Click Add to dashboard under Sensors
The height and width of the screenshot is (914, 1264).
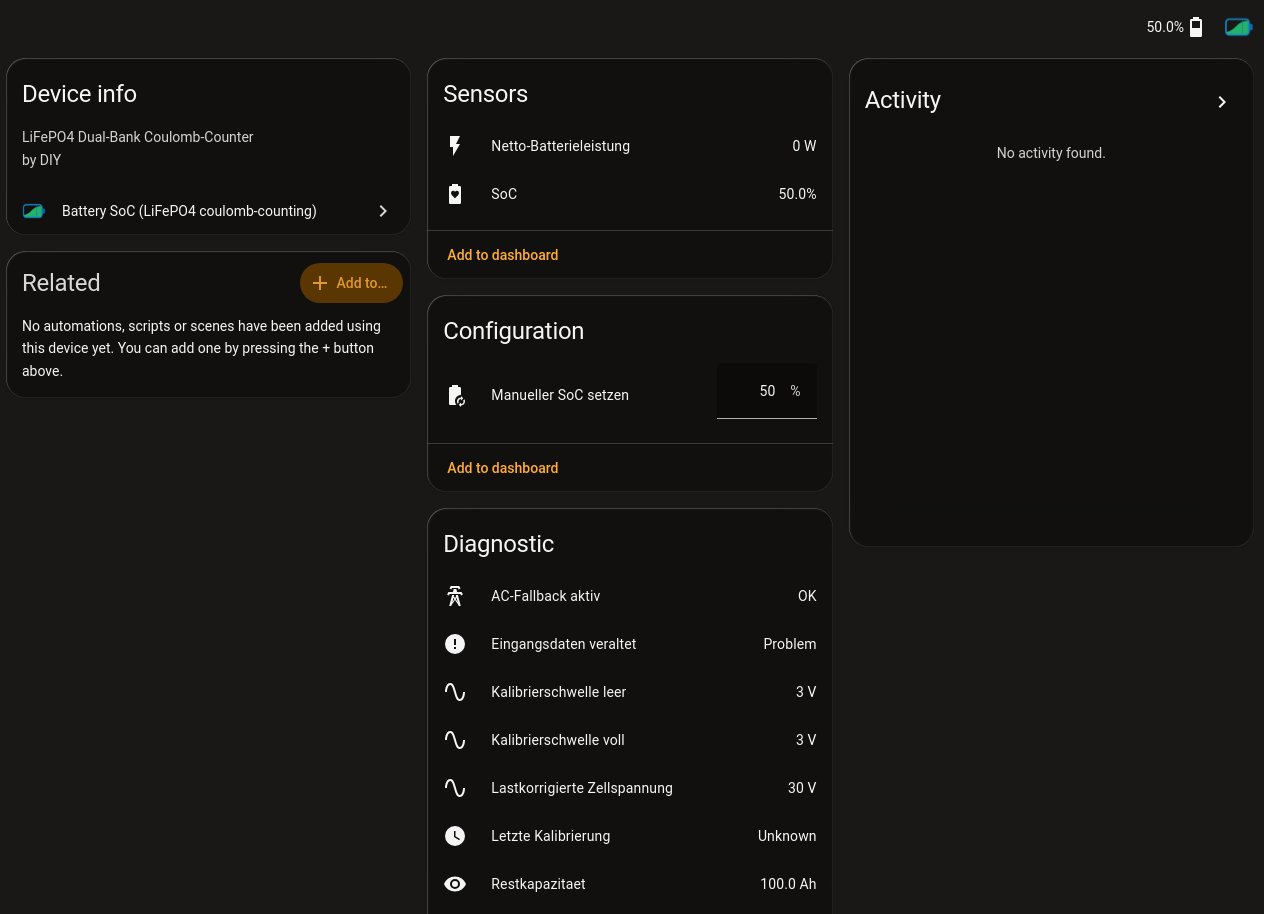[x=503, y=255]
